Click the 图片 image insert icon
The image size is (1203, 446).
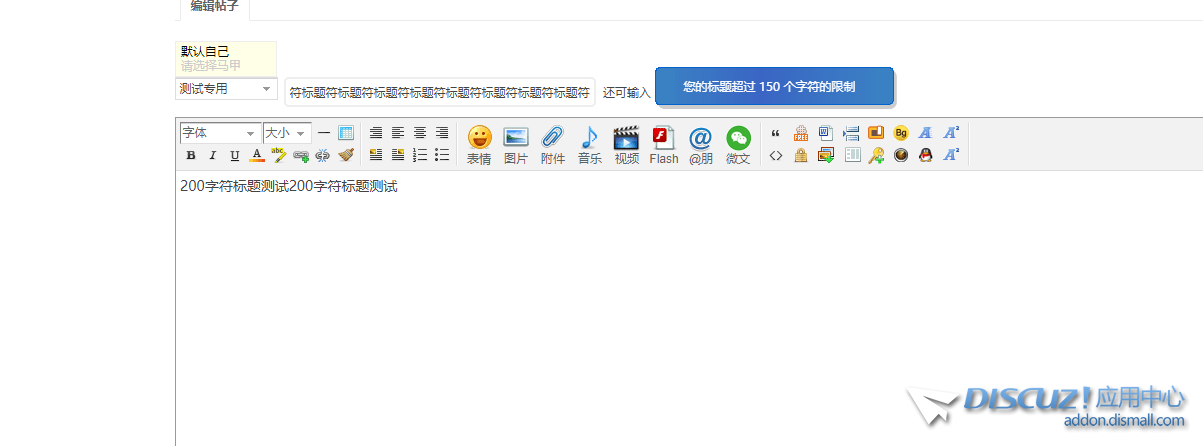point(516,144)
